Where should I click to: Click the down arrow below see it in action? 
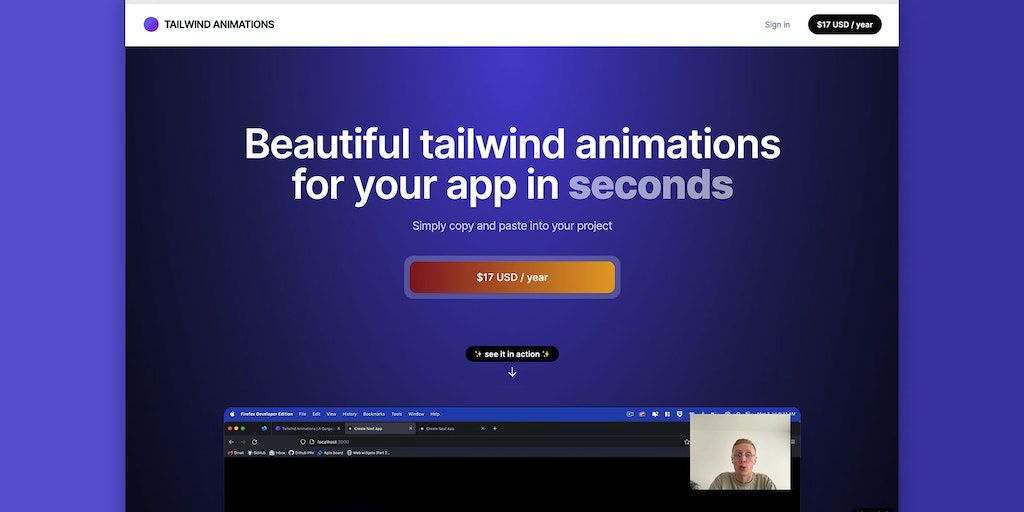(512, 372)
